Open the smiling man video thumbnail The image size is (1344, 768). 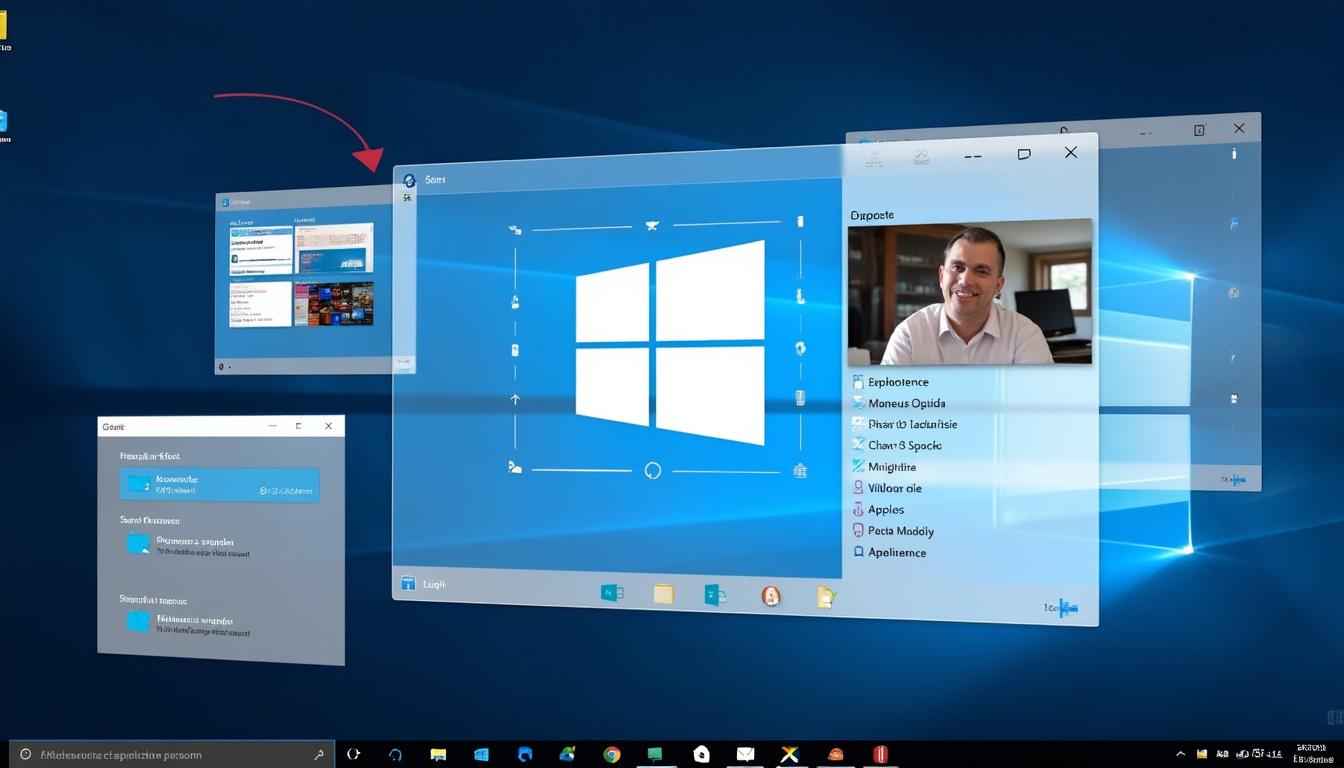coord(969,292)
